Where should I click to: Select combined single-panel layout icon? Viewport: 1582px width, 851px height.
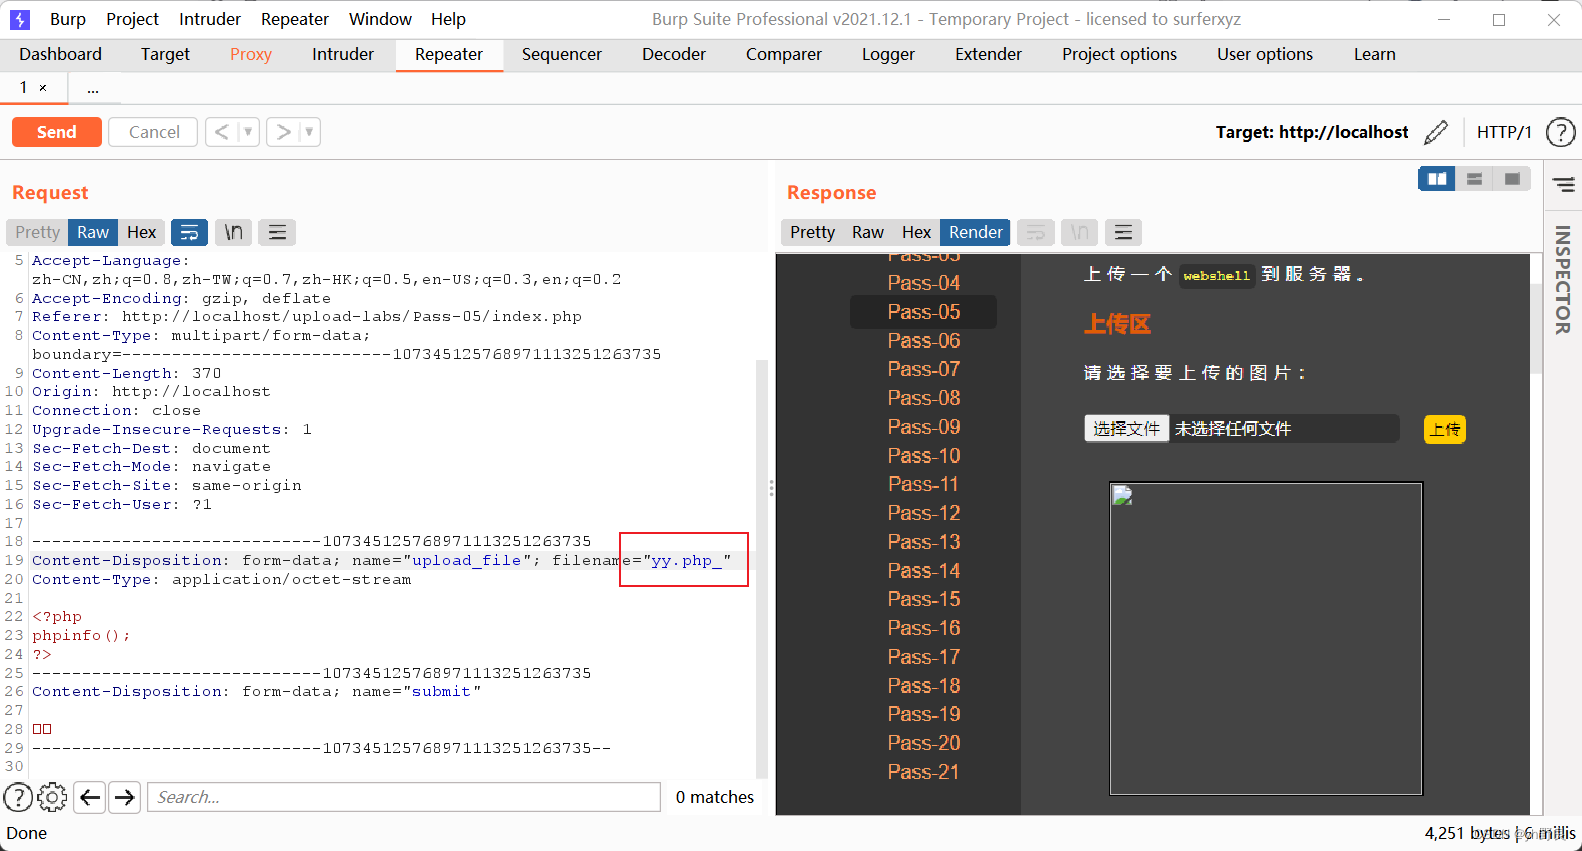[x=1512, y=179]
